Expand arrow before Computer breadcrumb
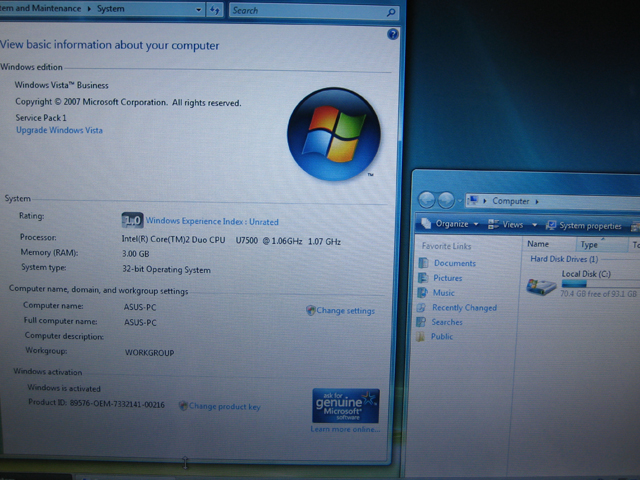Screen dimensions: 640x480 (485, 201)
